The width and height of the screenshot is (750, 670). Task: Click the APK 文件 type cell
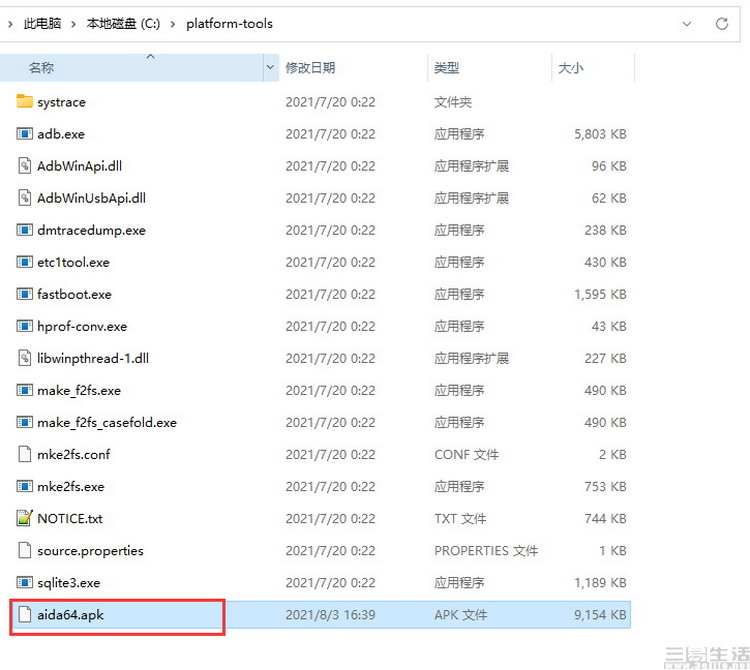click(461, 615)
